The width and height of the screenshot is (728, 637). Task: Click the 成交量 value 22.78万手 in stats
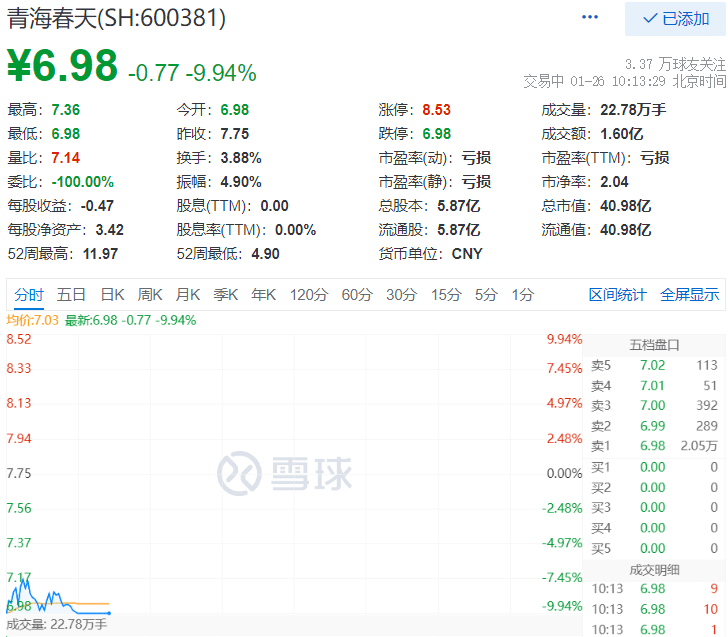coord(633,110)
